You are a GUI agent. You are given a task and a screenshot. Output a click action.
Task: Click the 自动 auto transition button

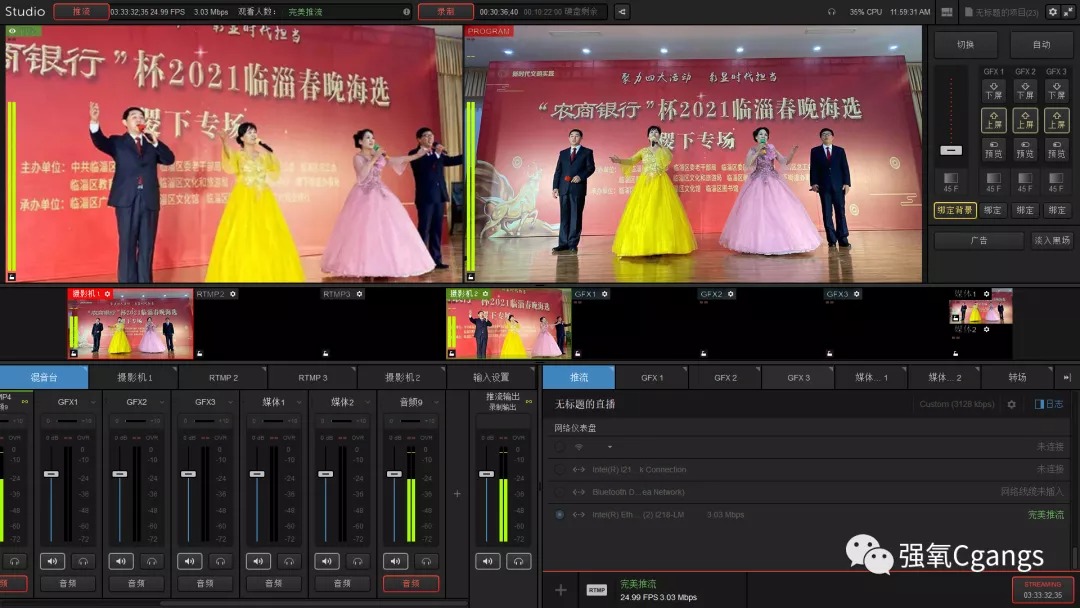(x=1041, y=45)
